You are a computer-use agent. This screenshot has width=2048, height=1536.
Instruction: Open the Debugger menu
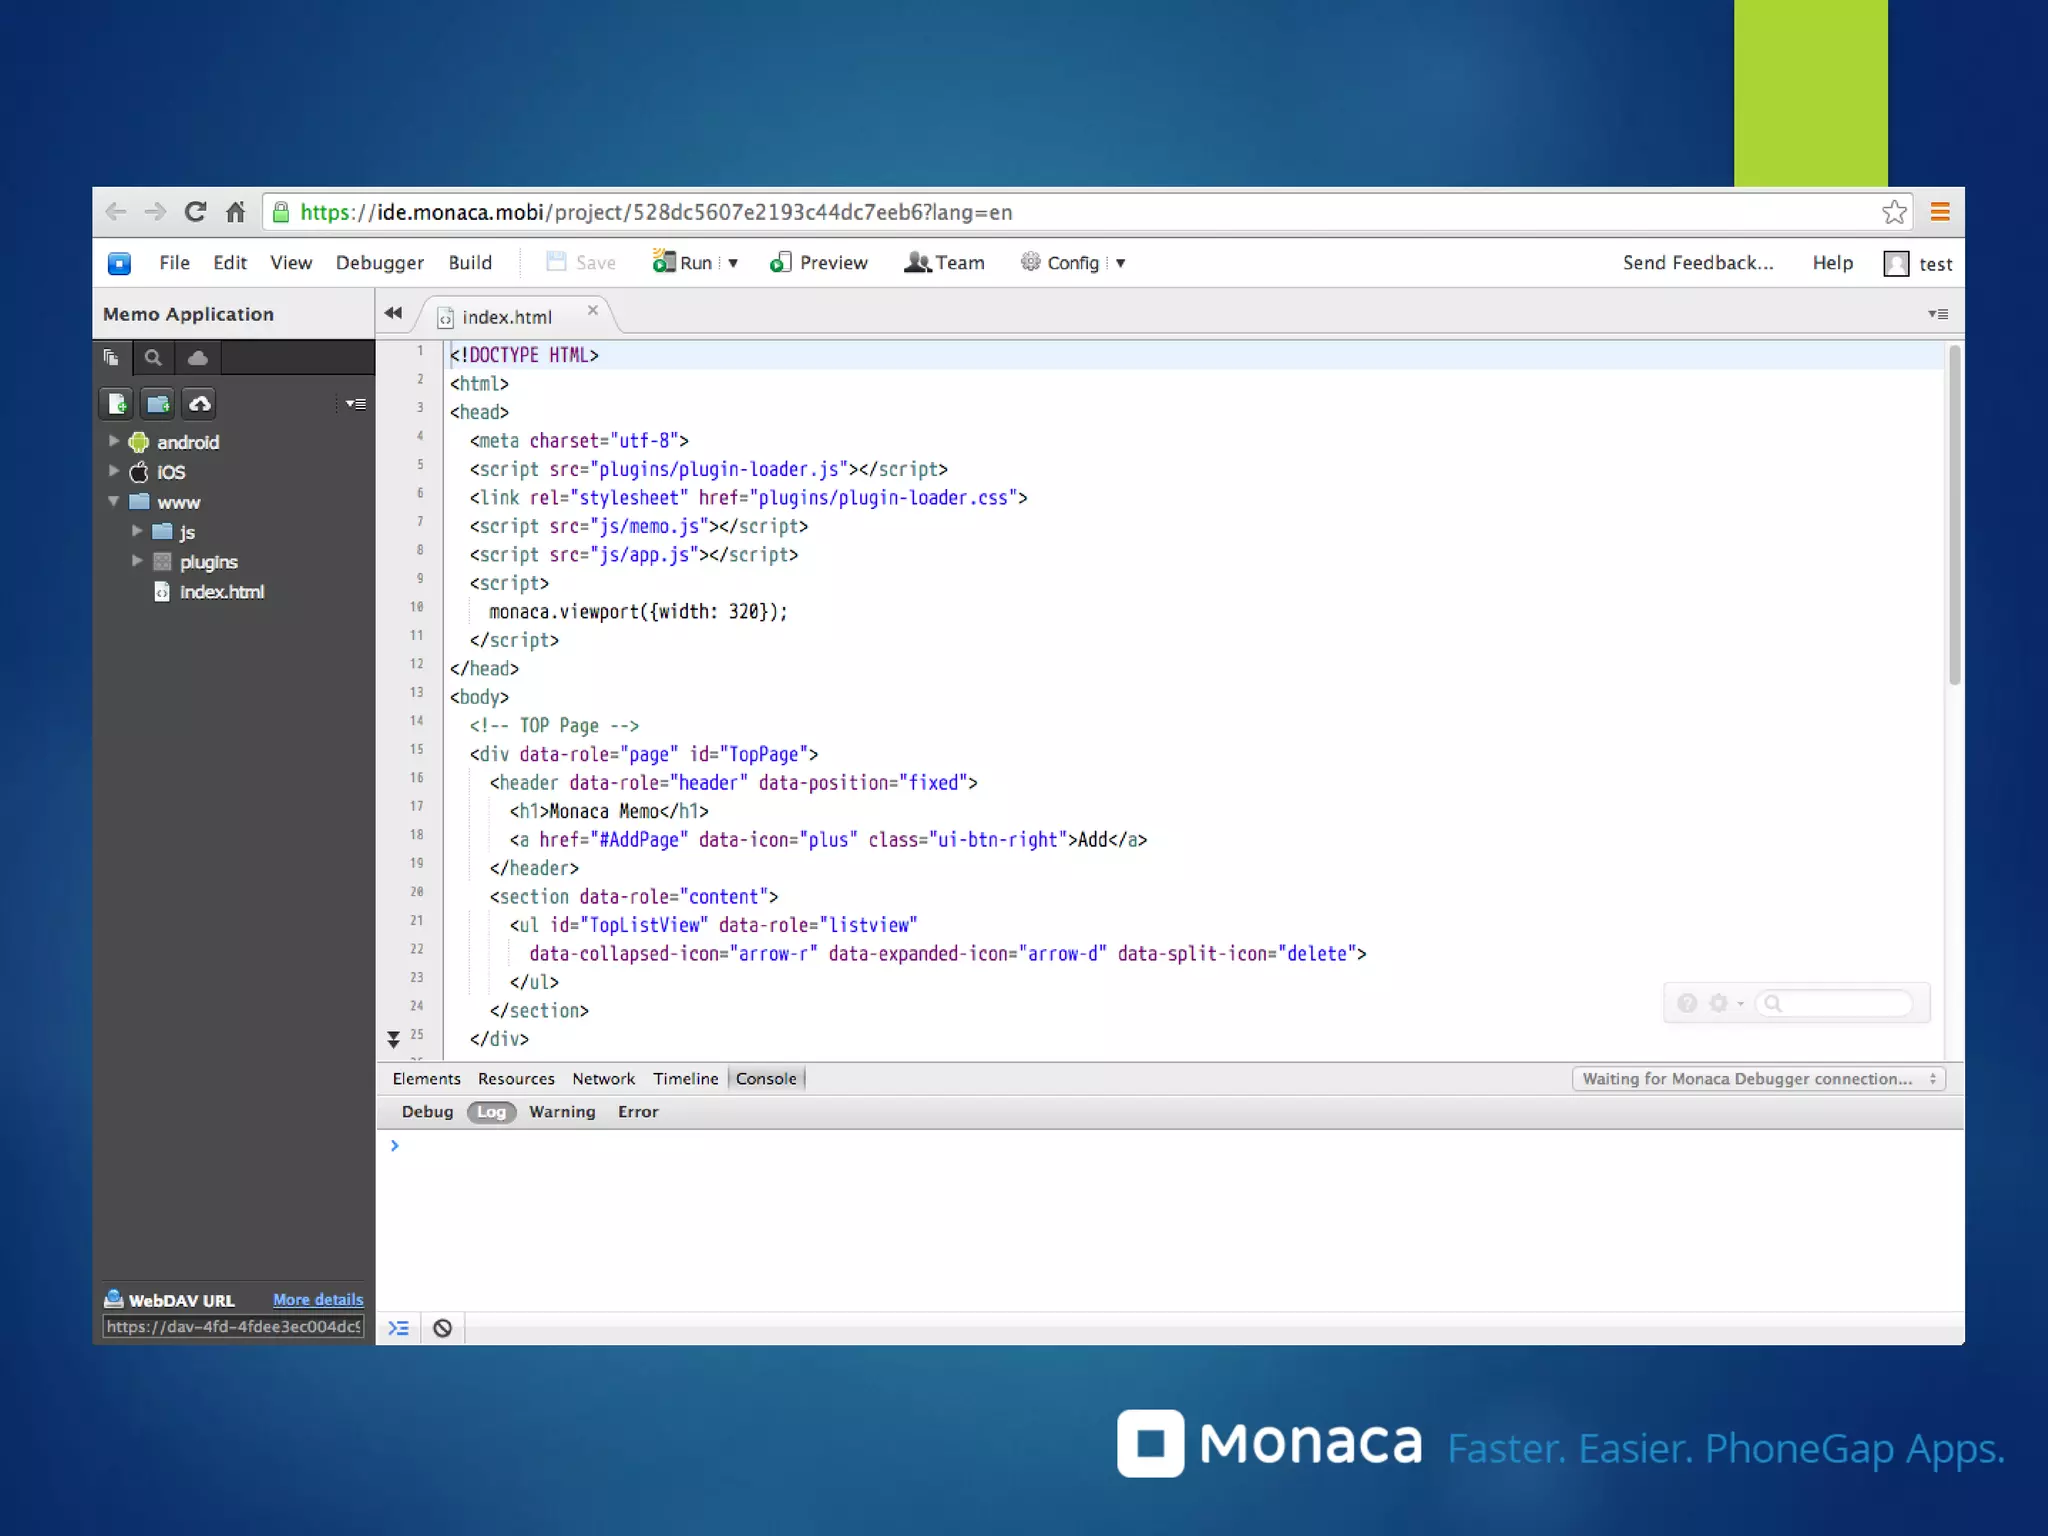(x=379, y=263)
